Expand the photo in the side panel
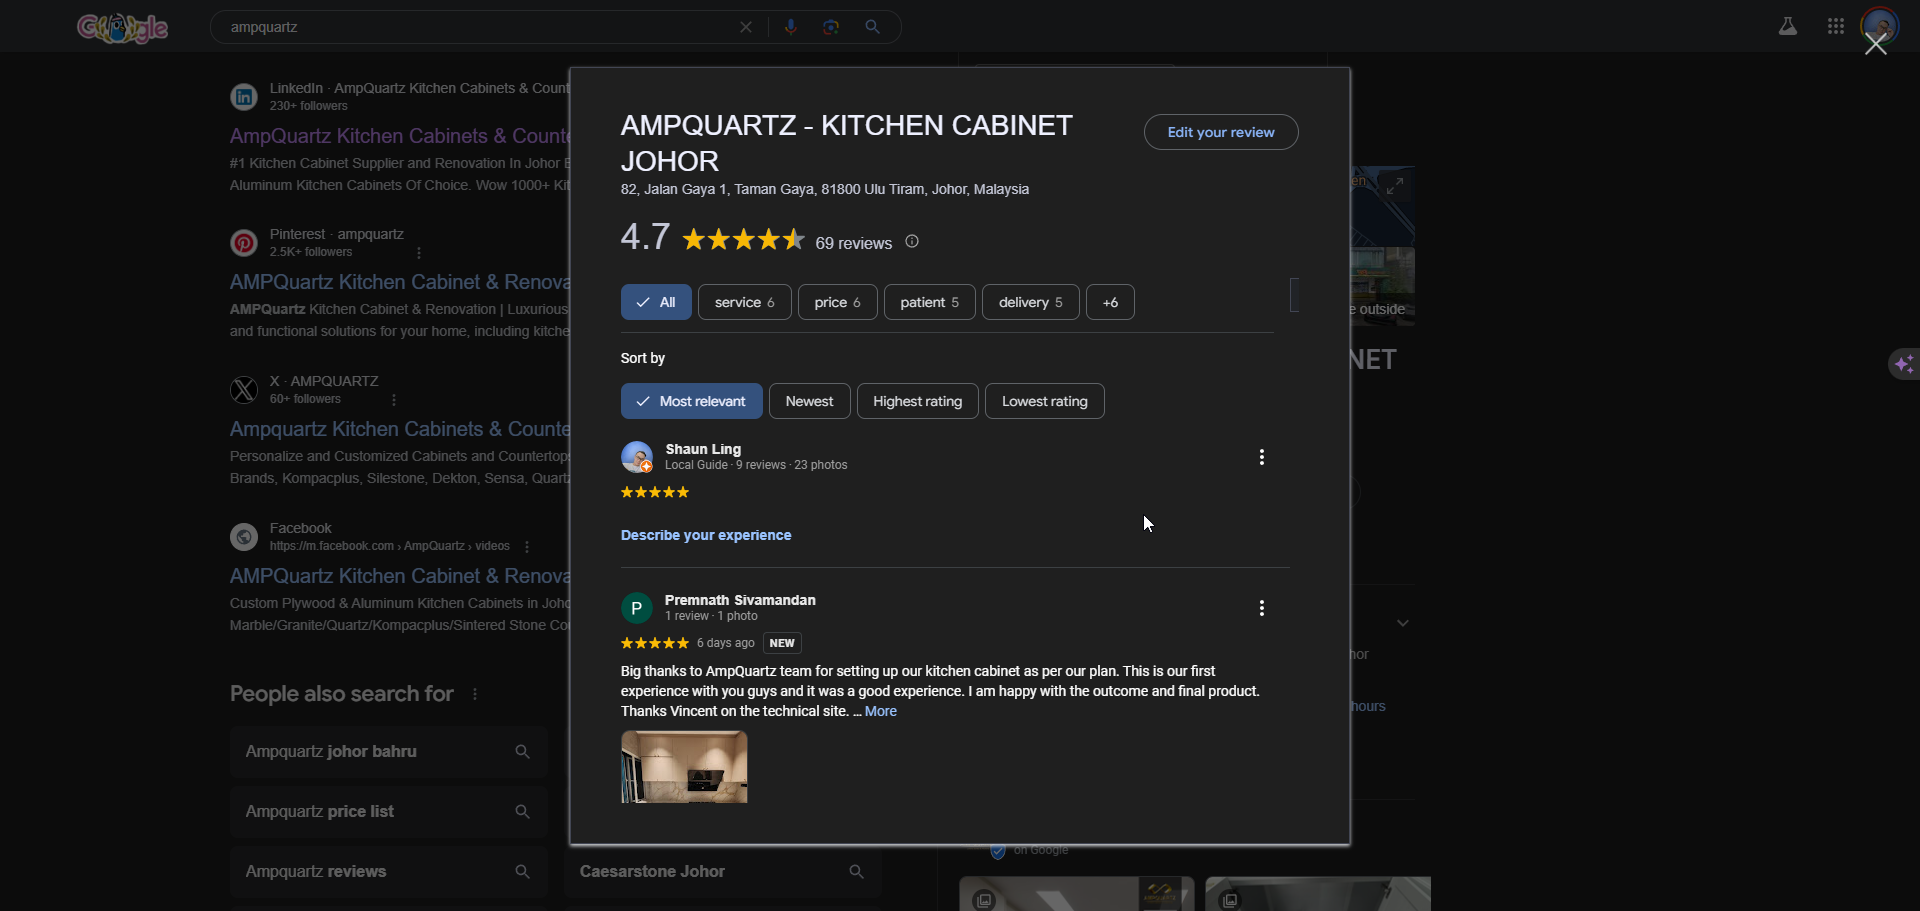 1395,185
